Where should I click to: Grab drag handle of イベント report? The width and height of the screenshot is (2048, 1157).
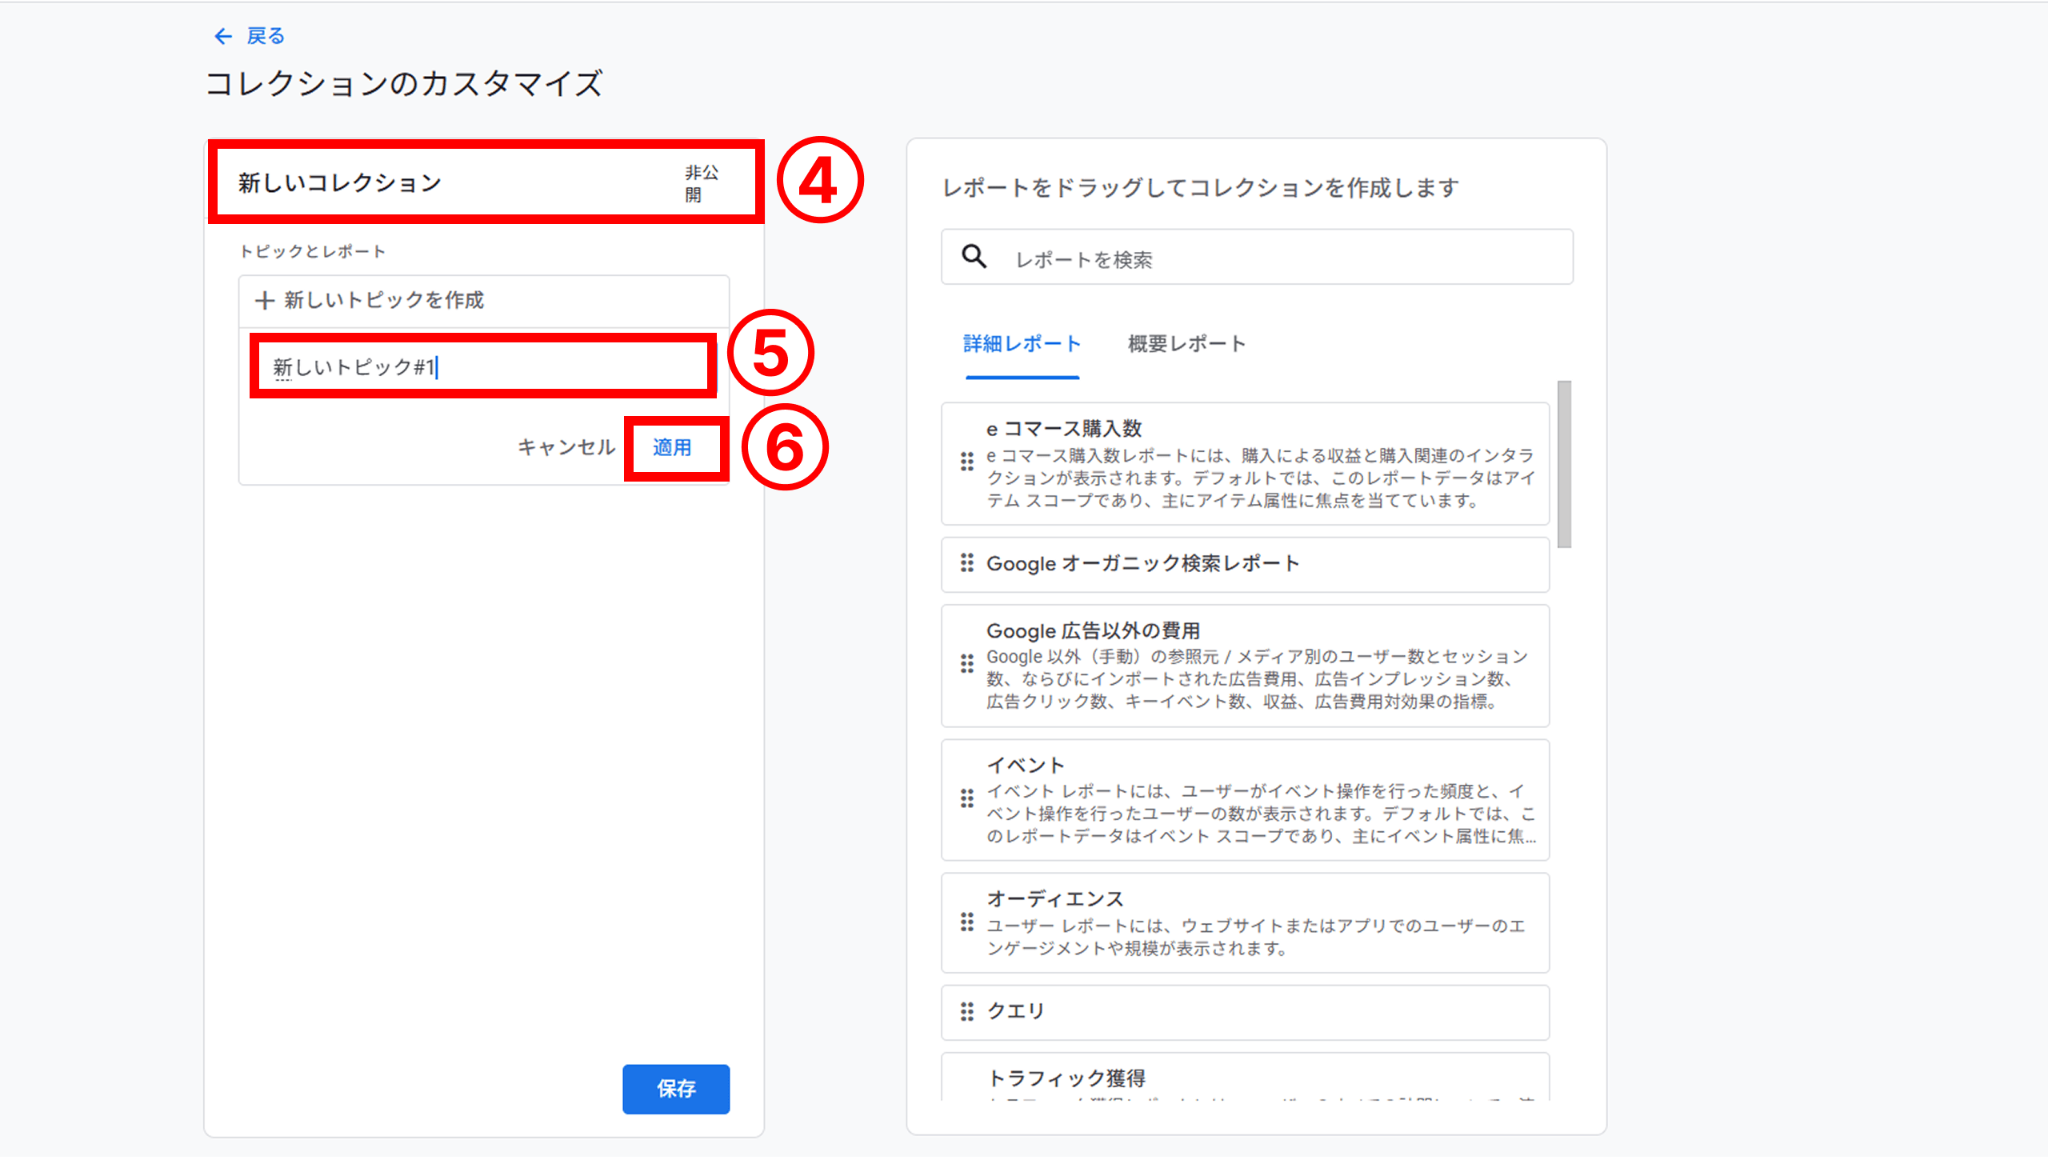[967, 799]
